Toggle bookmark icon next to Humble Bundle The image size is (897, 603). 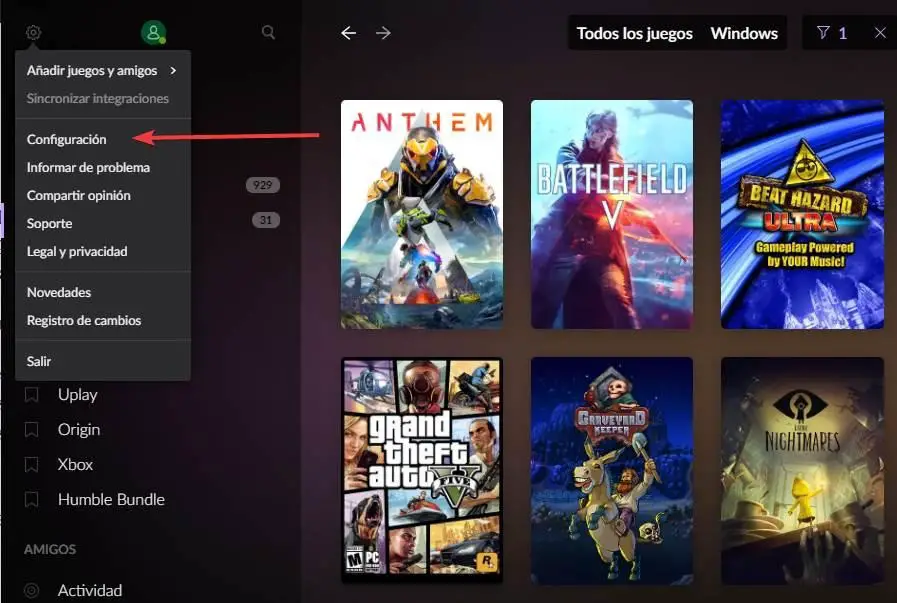pyautogui.click(x=31, y=499)
